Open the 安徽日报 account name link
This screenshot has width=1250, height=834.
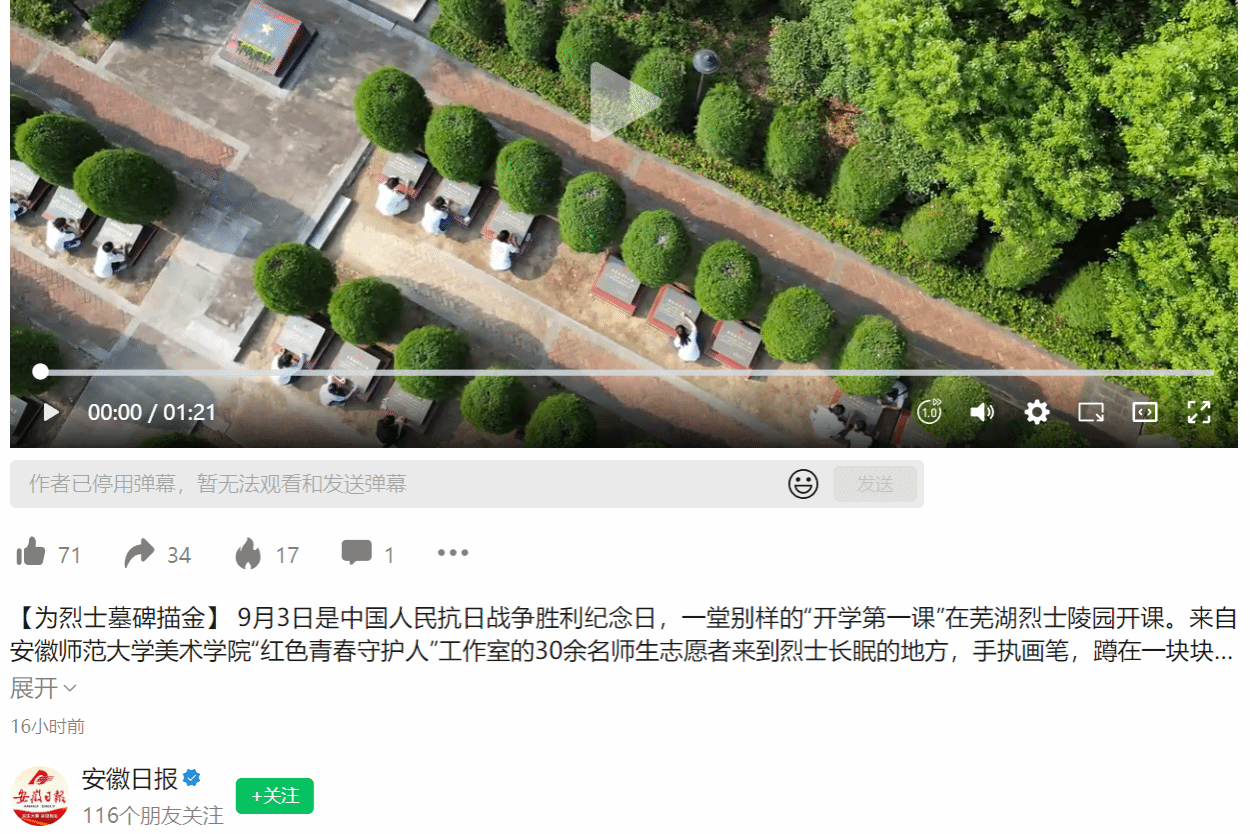[130, 779]
